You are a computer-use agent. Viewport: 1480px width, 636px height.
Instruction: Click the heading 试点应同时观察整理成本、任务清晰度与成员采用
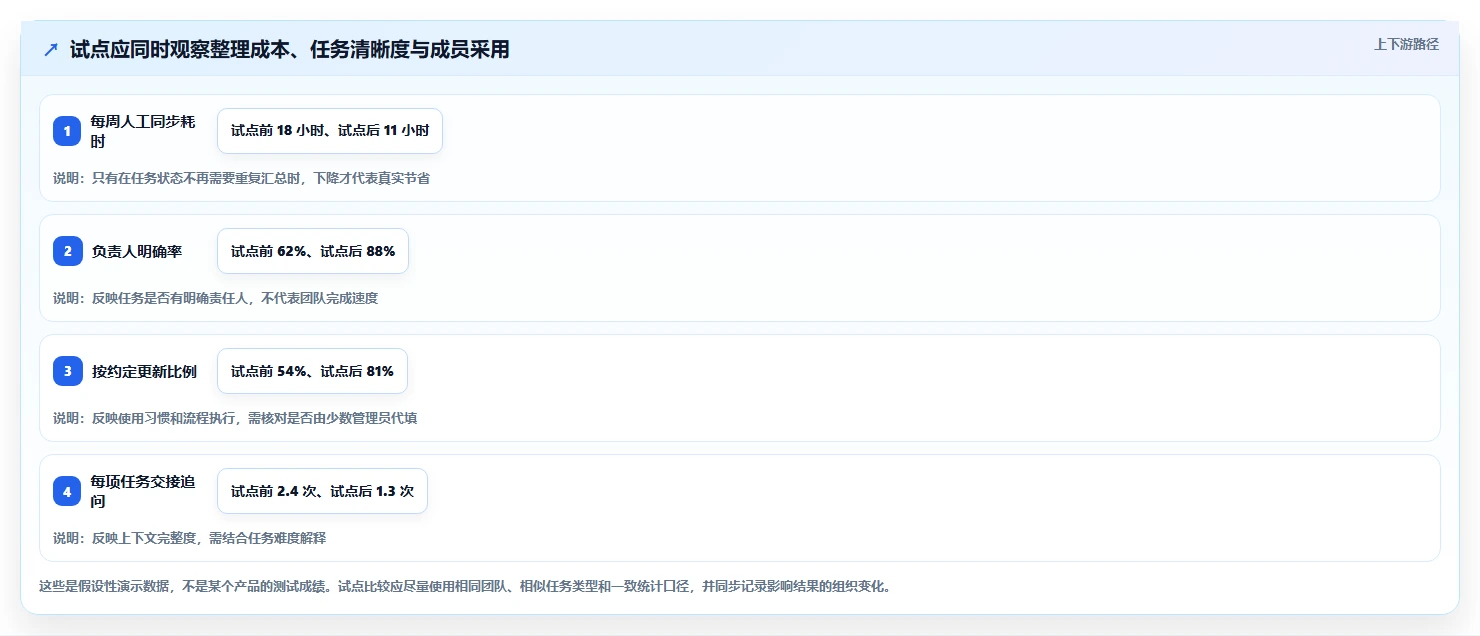pos(289,50)
